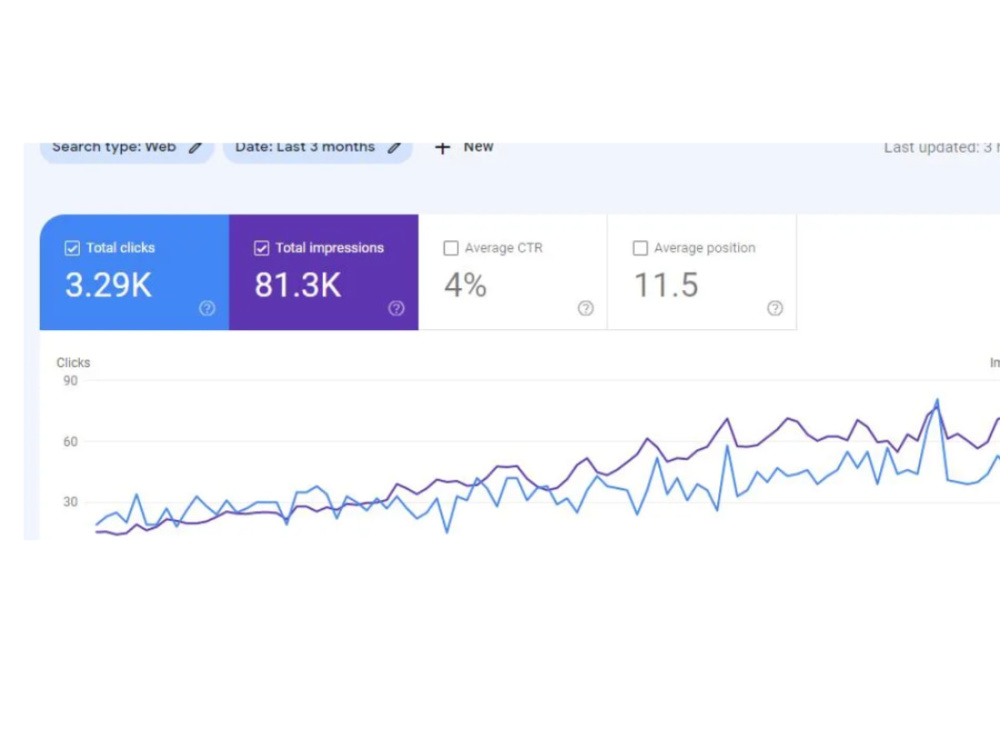Click the 60 axis label
Image resolution: width=1000 pixels, height=750 pixels.
[70, 441]
